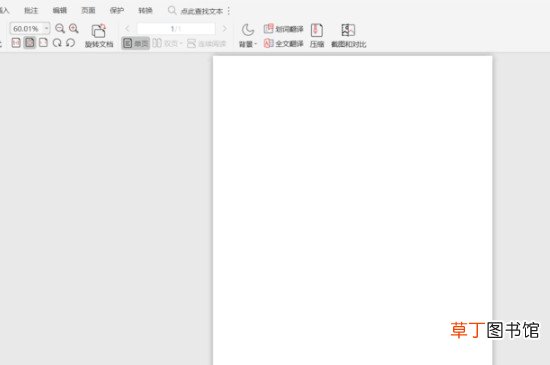The height and width of the screenshot is (365, 550).
Task: Enable 双页 two-page view mode
Action: [165, 43]
